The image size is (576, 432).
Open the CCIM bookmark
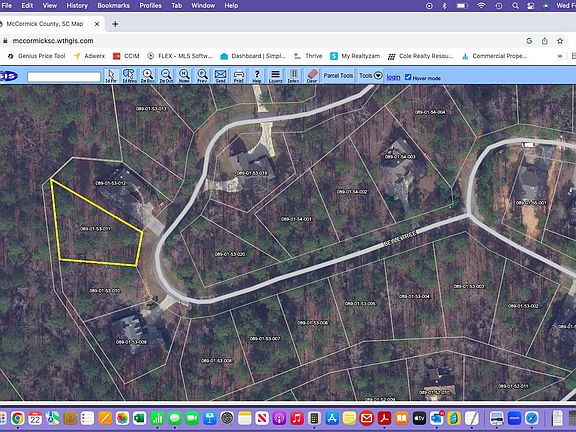[x=126, y=56]
